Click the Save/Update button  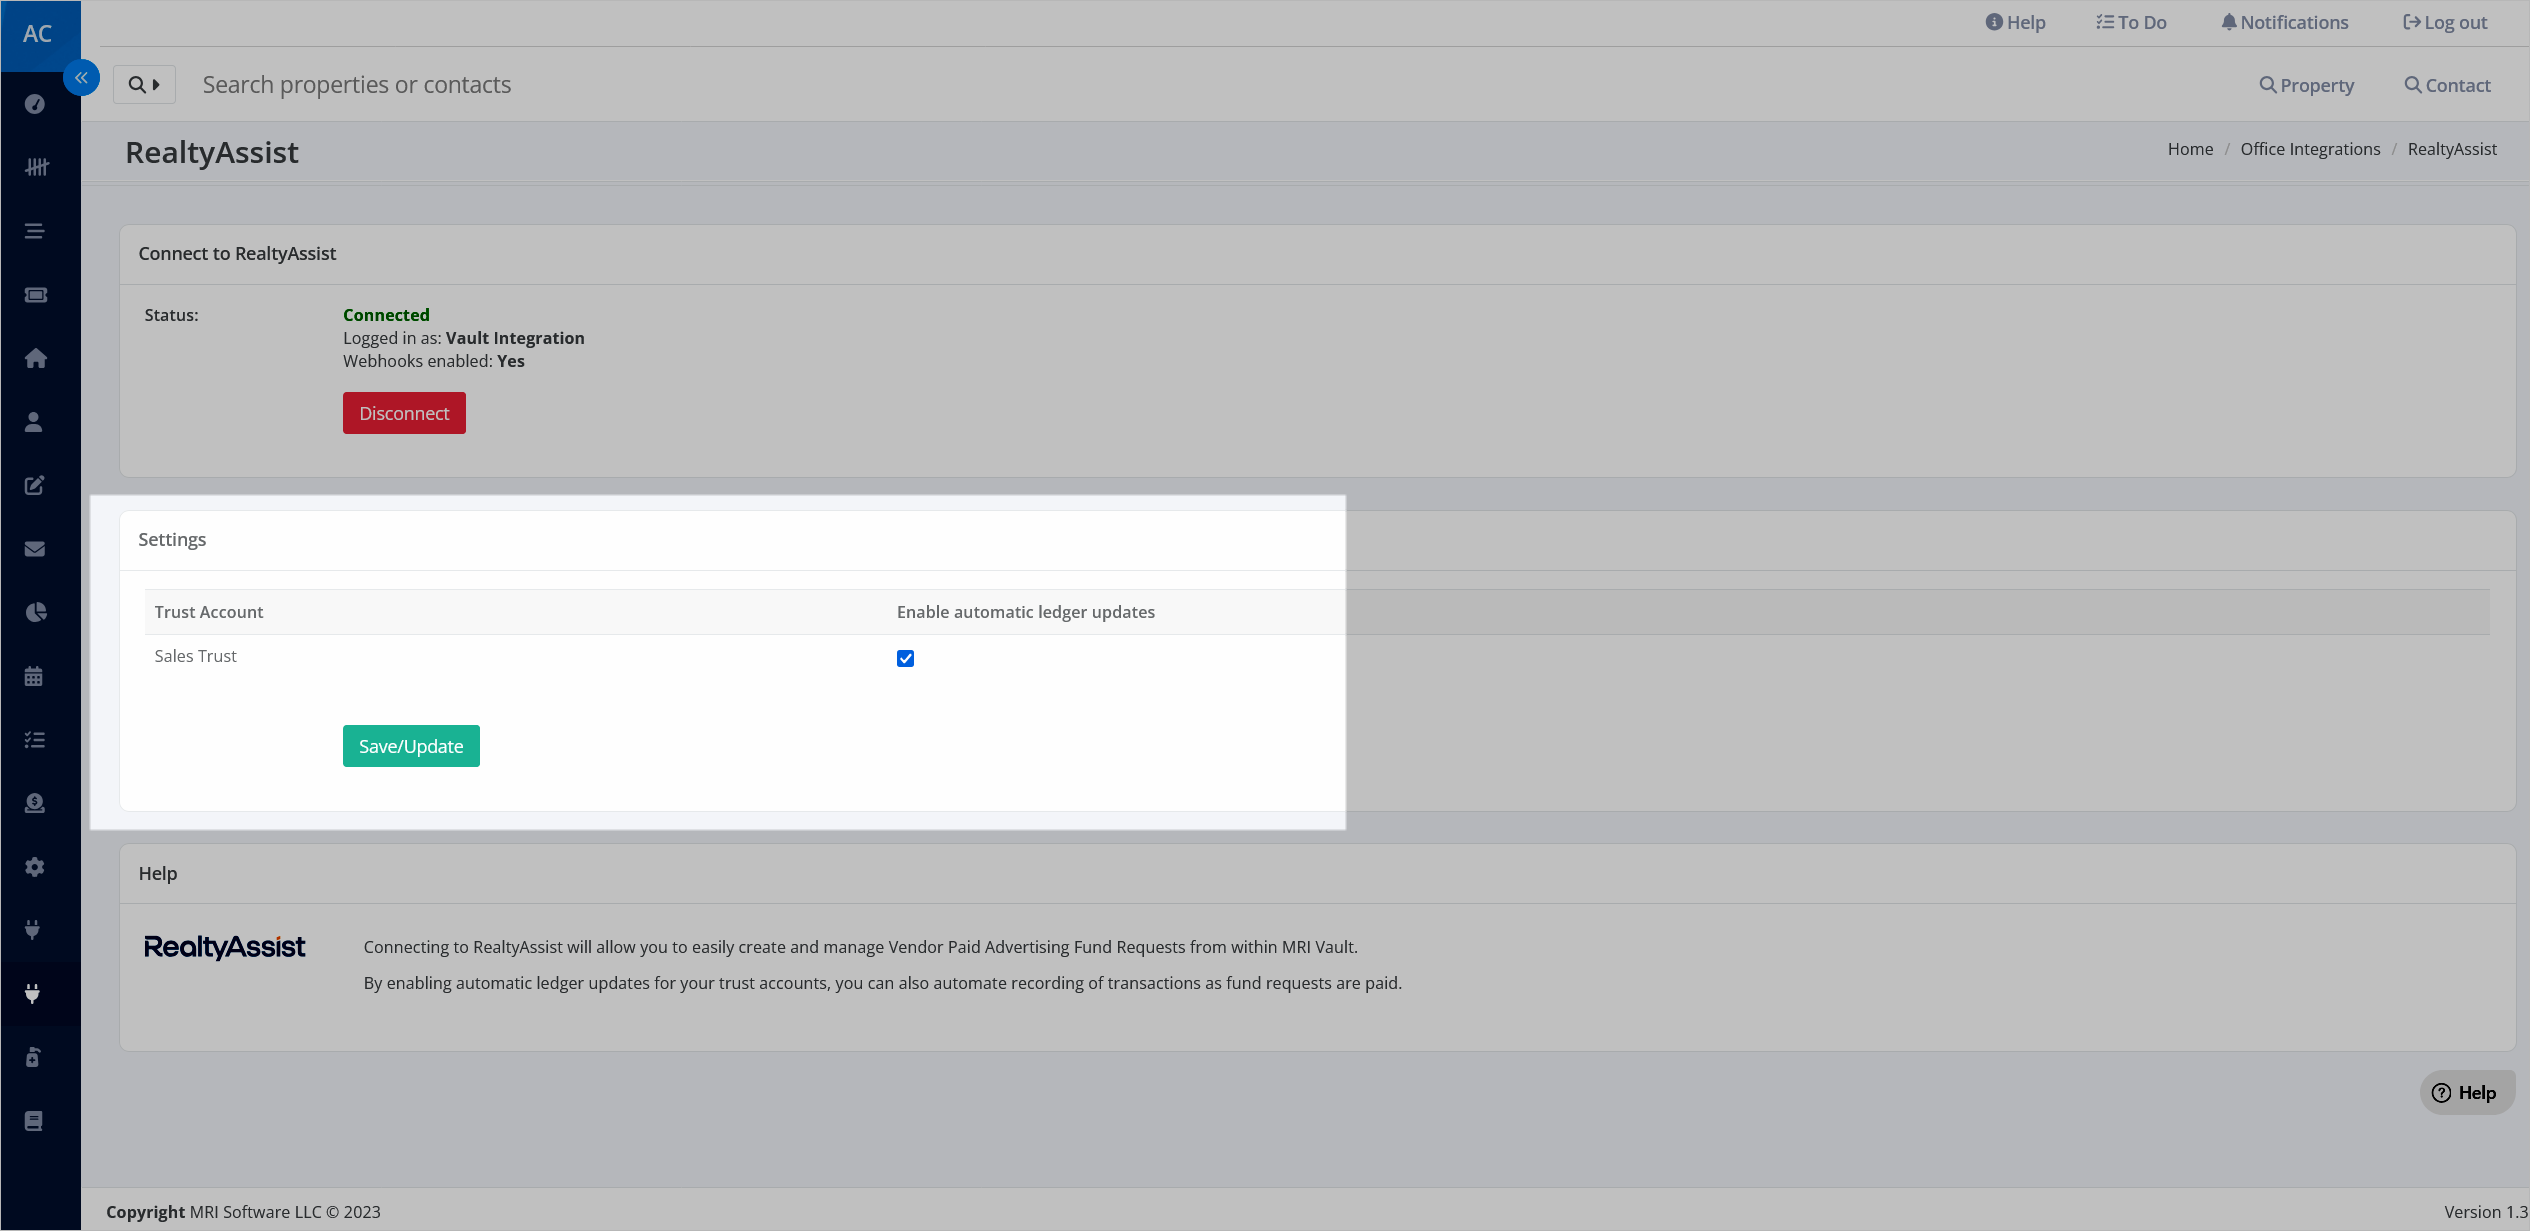tap(411, 746)
